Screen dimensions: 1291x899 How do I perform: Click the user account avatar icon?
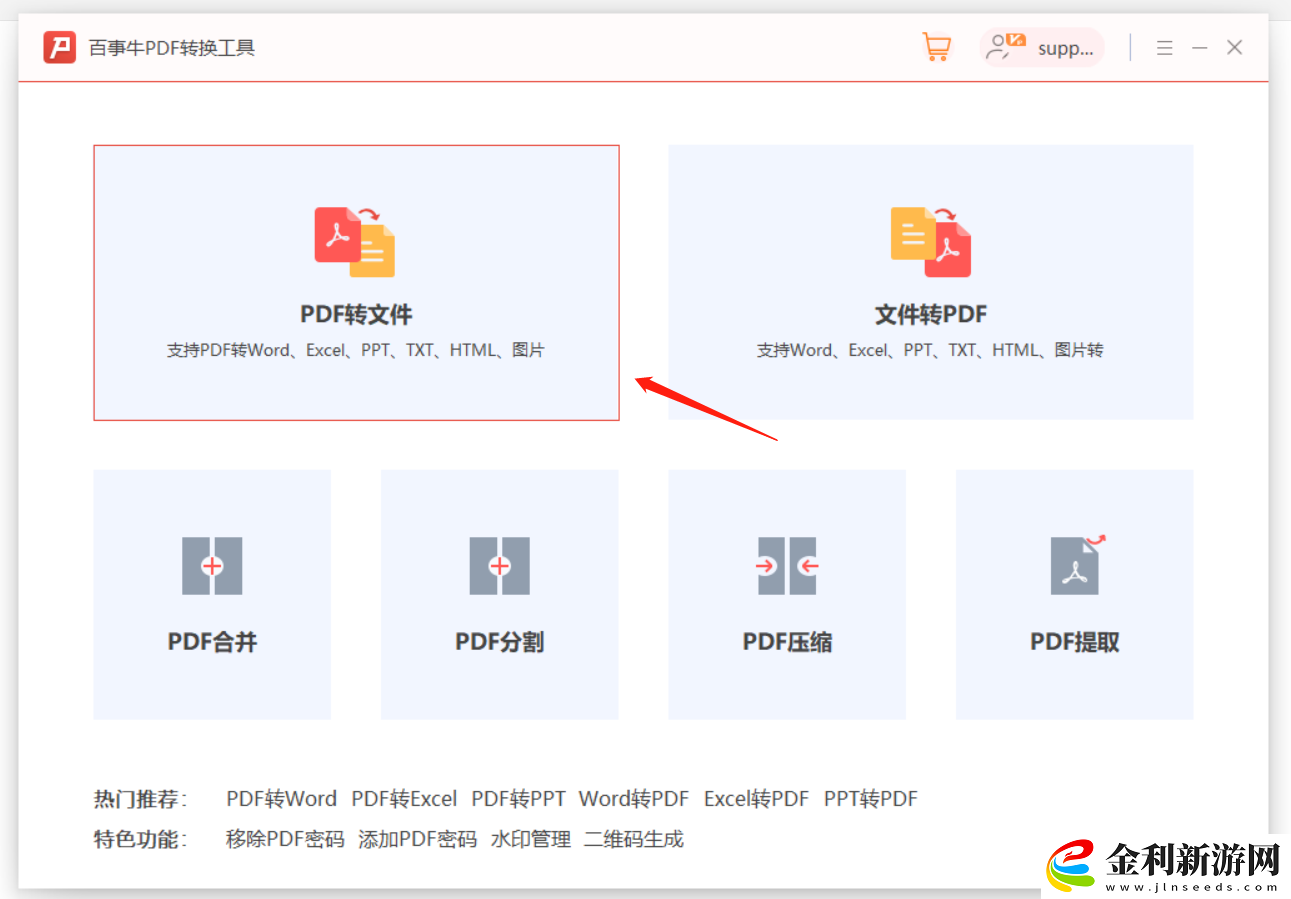1005,46
